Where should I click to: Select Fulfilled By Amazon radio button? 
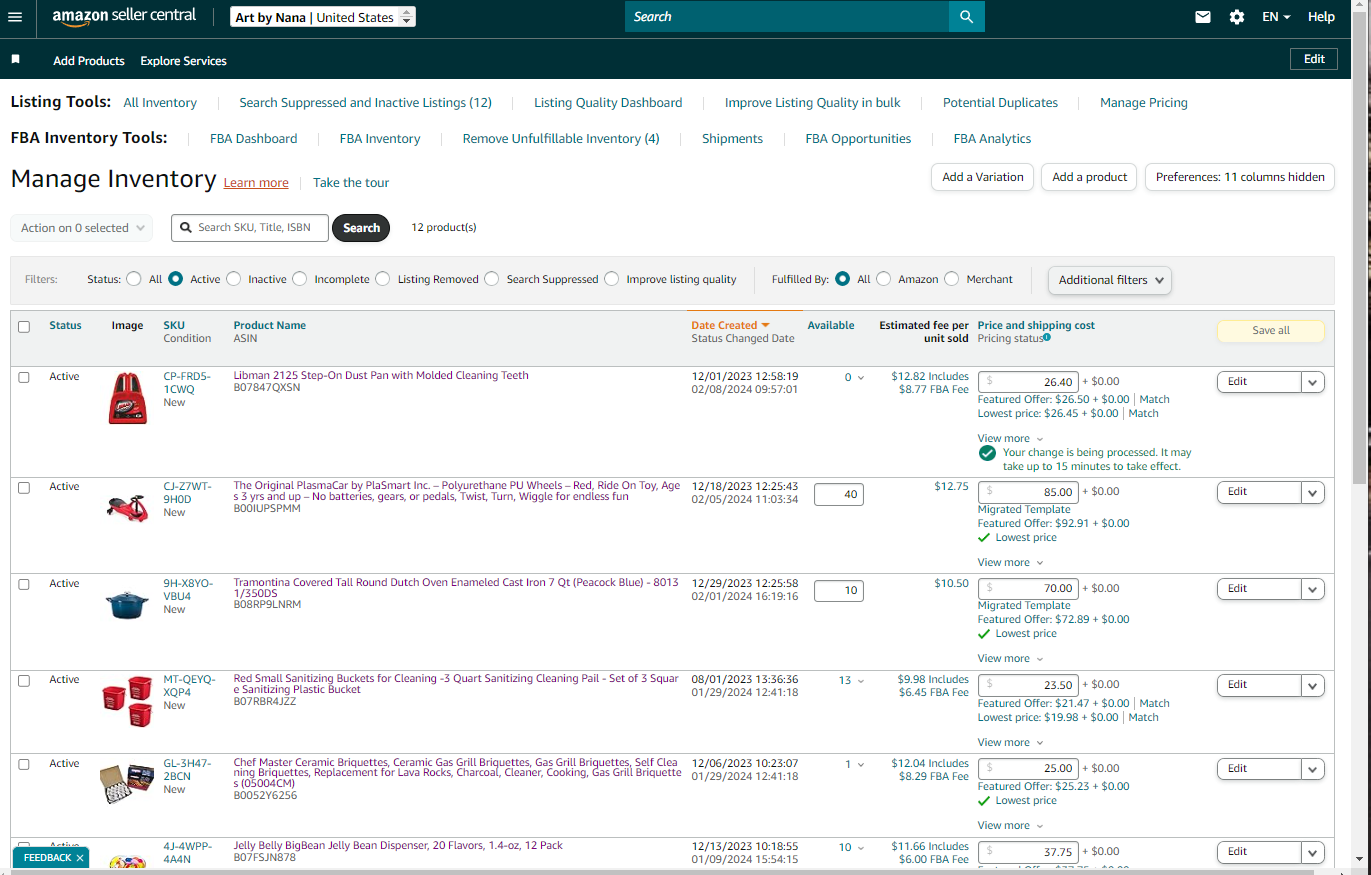coord(884,279)
